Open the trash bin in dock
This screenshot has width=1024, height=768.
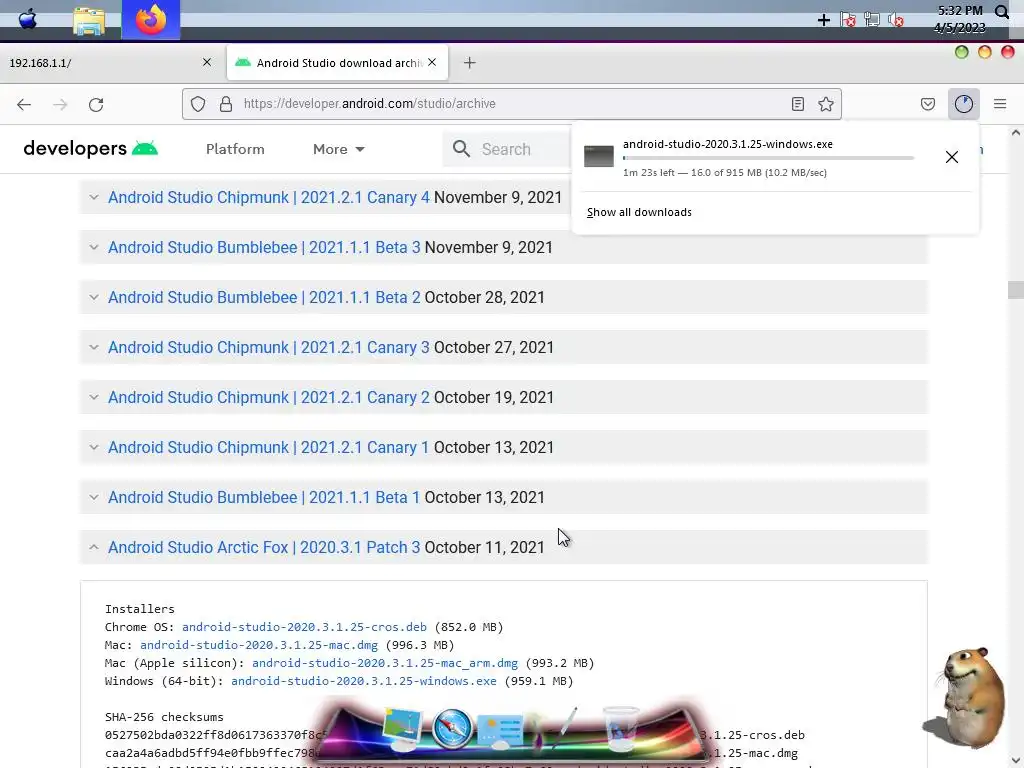click(x=620, y=729)
